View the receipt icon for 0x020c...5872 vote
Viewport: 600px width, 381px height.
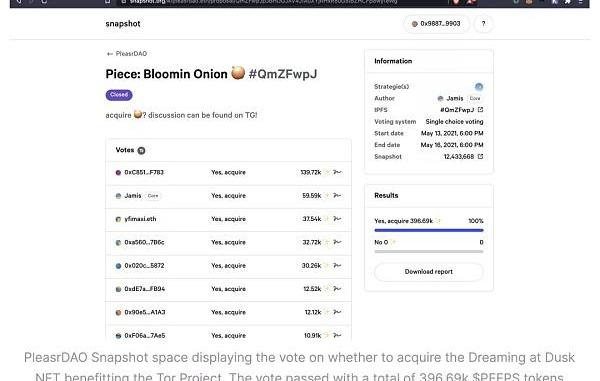click(337, 265)
